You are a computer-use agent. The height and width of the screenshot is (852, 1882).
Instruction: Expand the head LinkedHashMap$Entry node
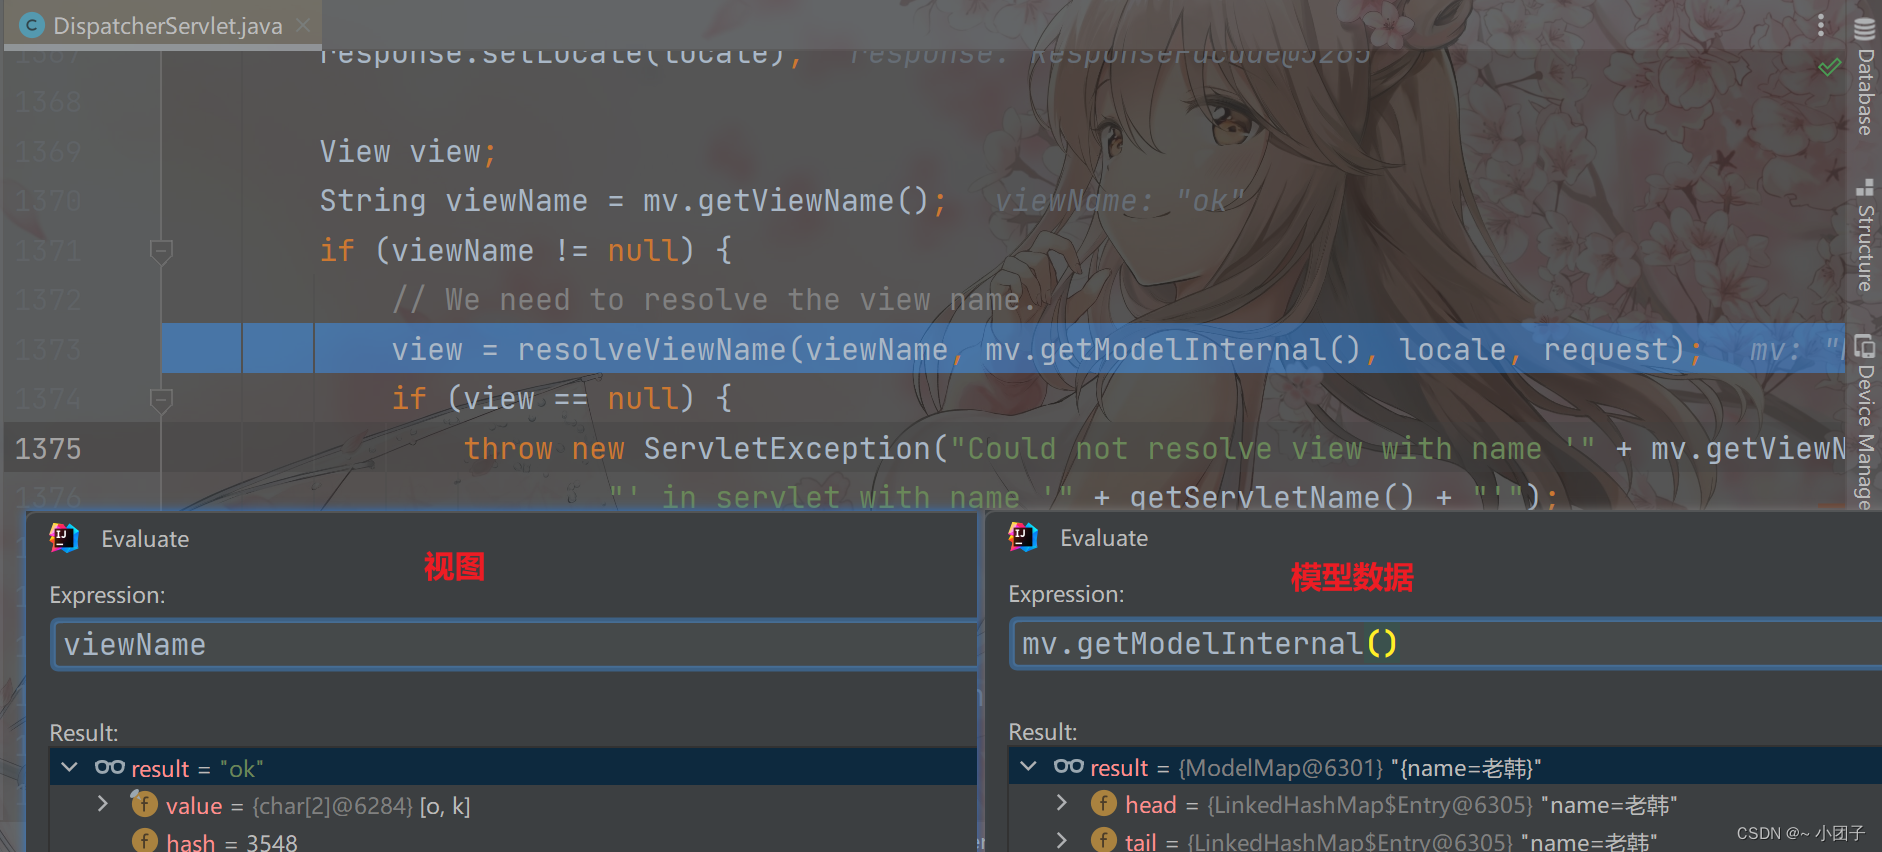(1061, 803)
